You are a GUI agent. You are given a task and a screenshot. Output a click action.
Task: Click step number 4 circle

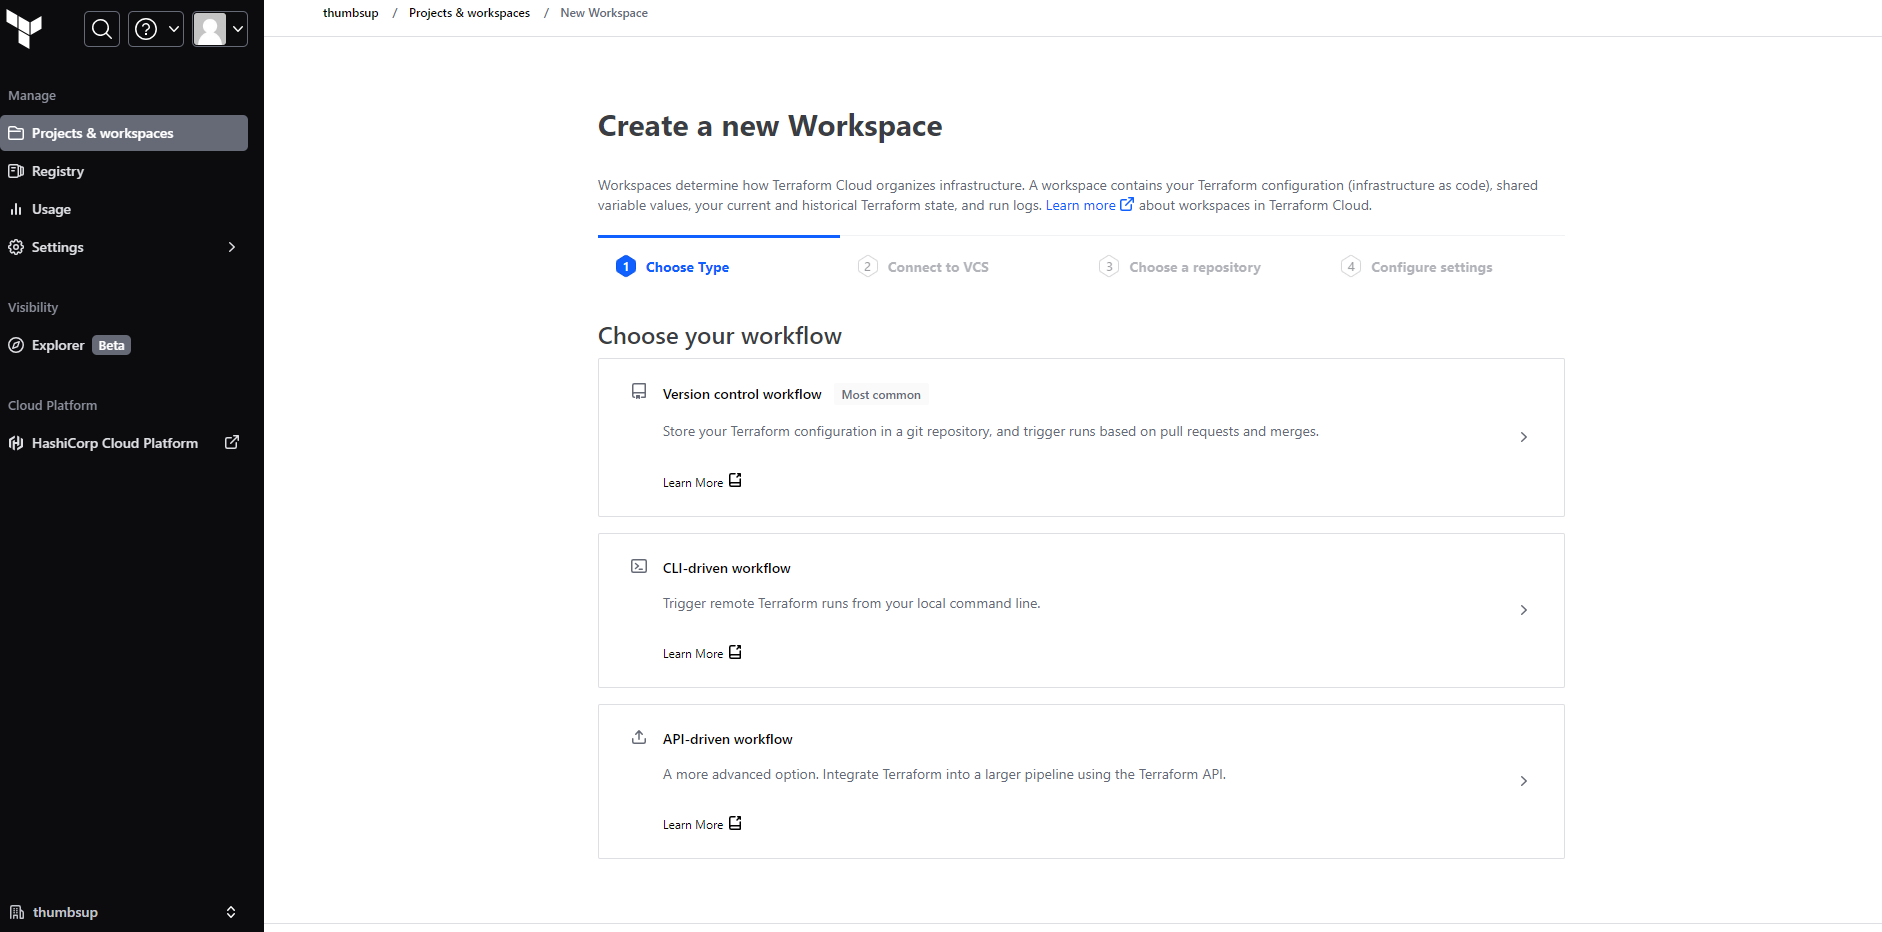pyautogui.click(x=1351, y=266)
